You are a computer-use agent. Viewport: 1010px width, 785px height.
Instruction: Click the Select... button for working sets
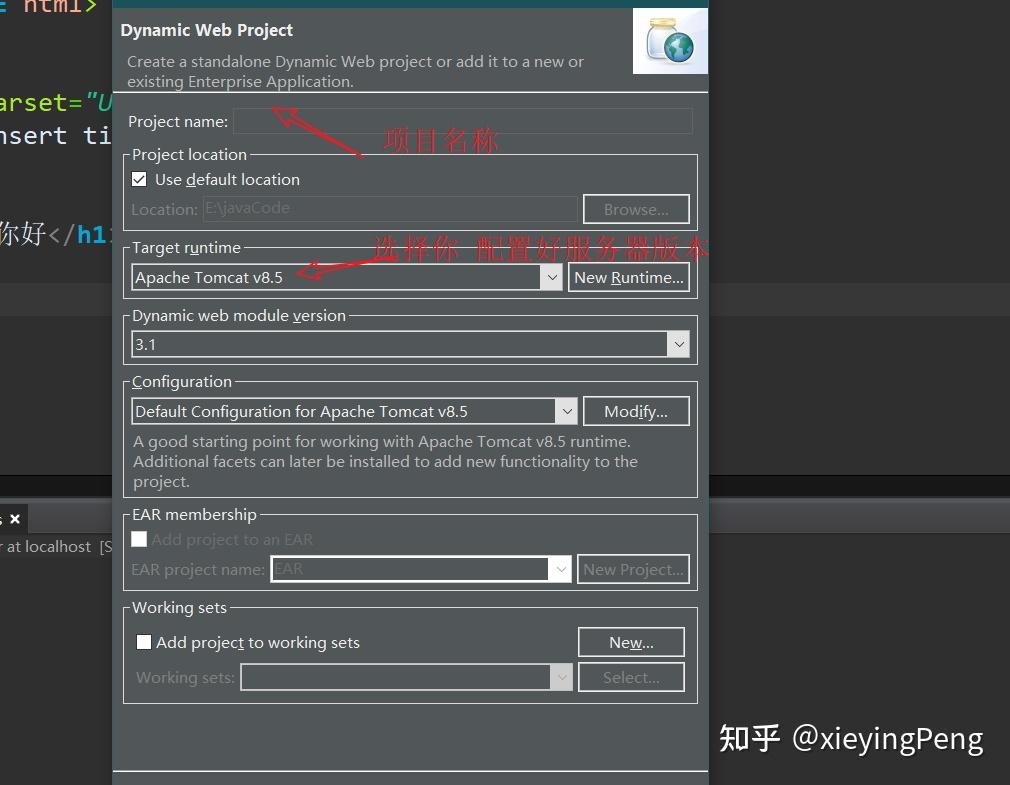[631, 677]
